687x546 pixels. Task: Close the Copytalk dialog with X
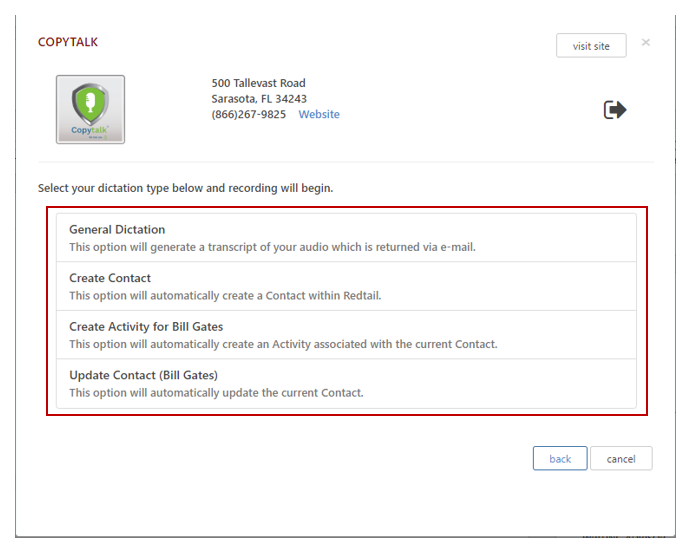point(645,43)
